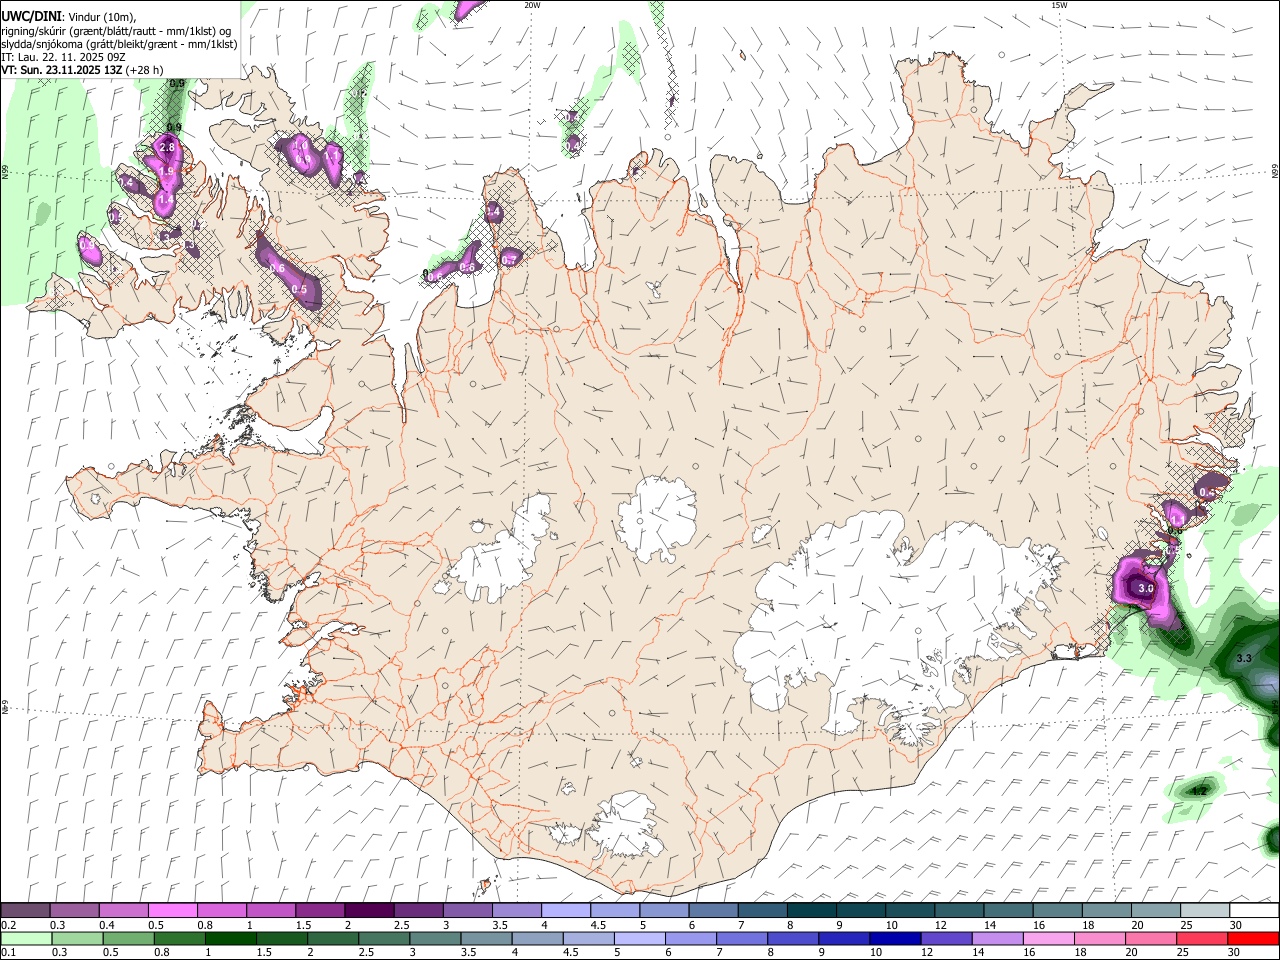
Task: Pick pink rain legend swatch between 18 and 20
Action: [1100, 938]
